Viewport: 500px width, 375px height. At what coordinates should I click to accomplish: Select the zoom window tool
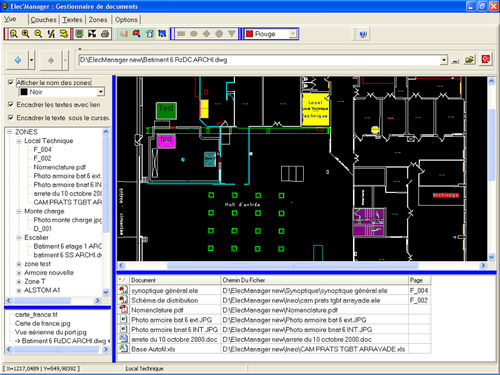click(13, 34)
